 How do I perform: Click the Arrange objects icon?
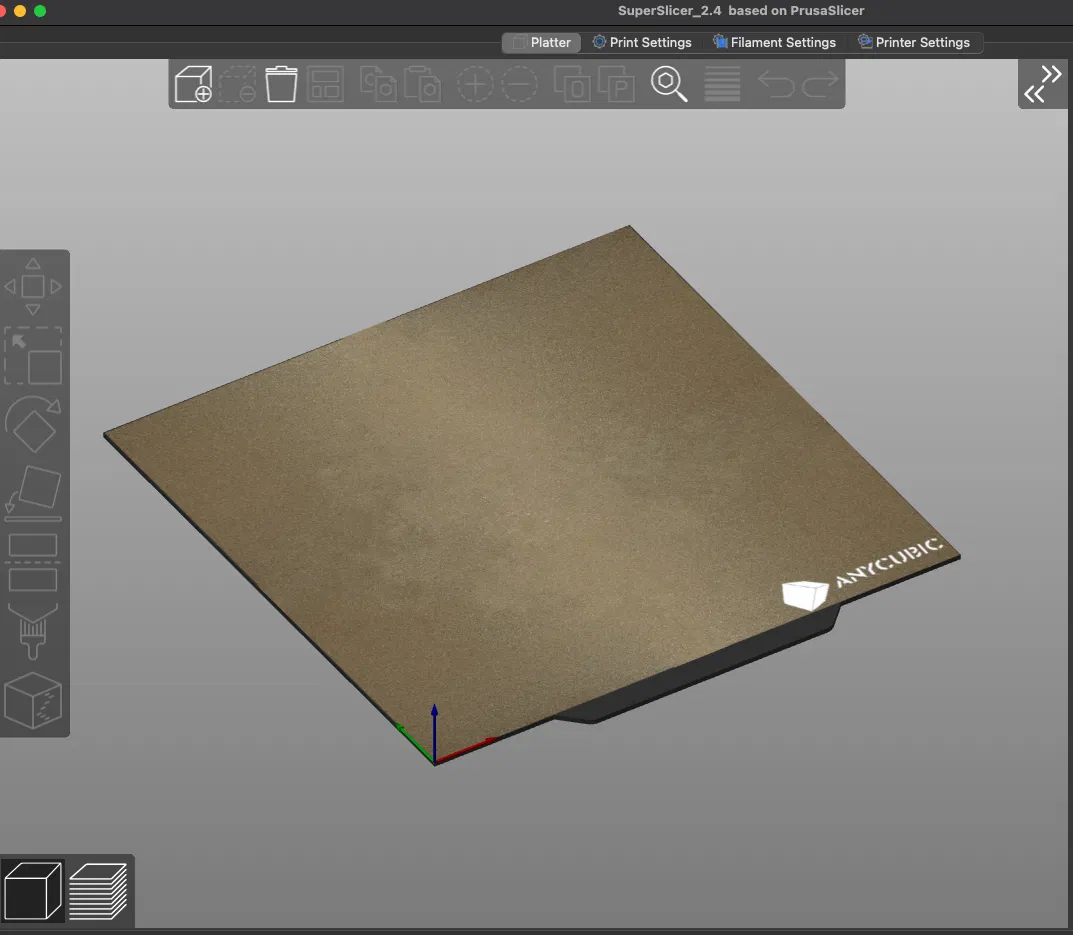coord(325,84)
